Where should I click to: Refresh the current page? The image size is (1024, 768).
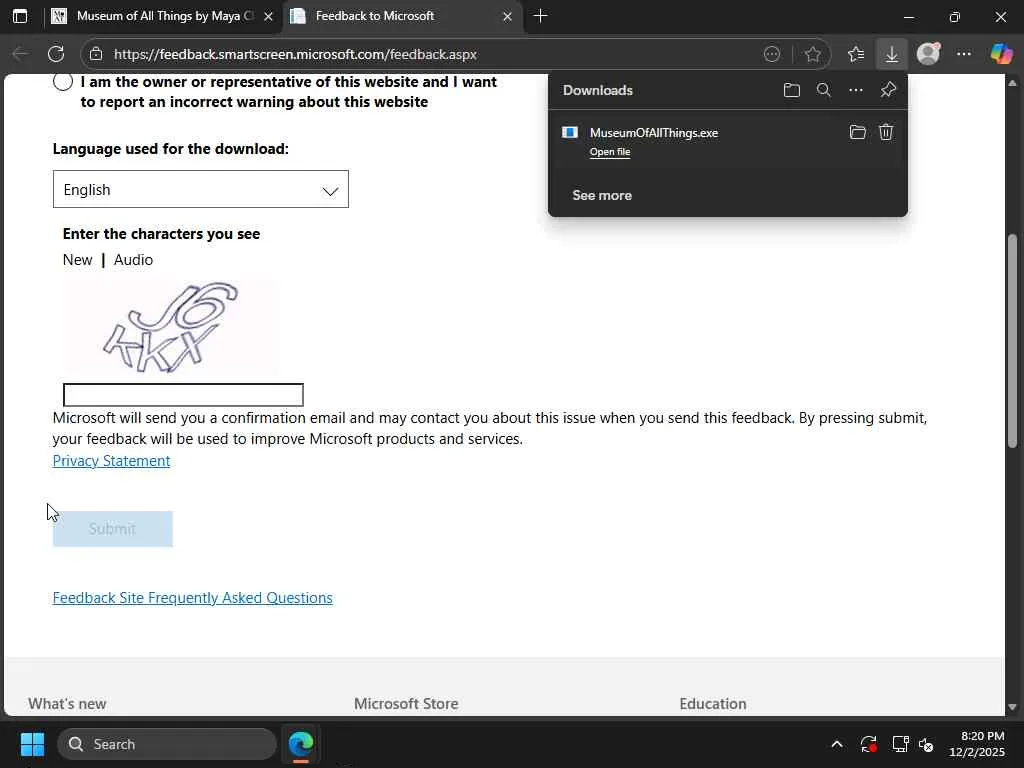56,54
